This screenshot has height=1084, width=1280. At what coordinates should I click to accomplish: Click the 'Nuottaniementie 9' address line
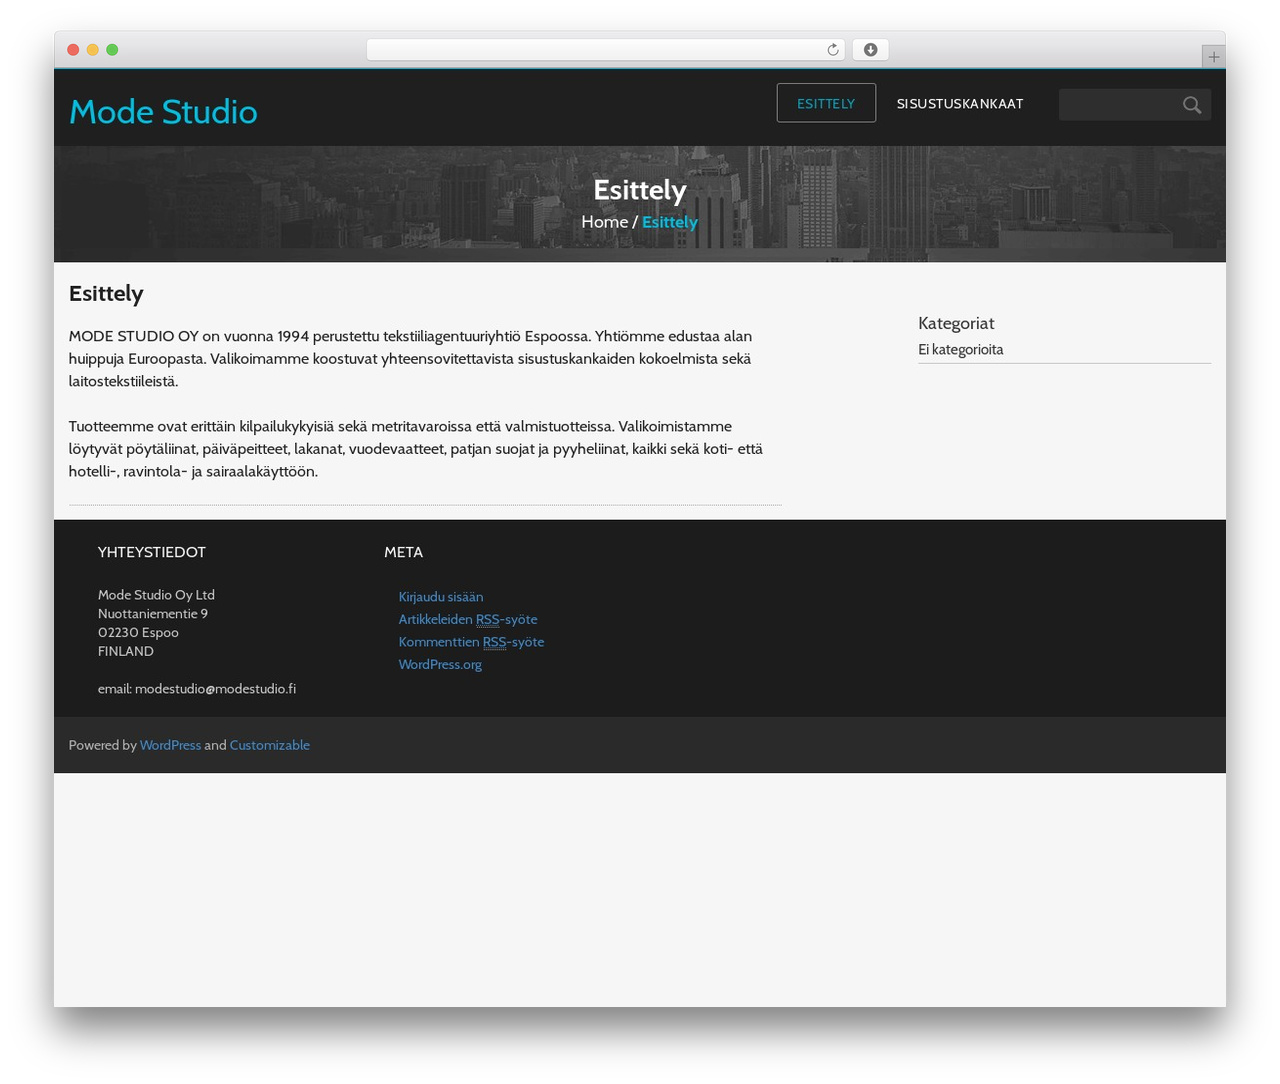(153, 614)
